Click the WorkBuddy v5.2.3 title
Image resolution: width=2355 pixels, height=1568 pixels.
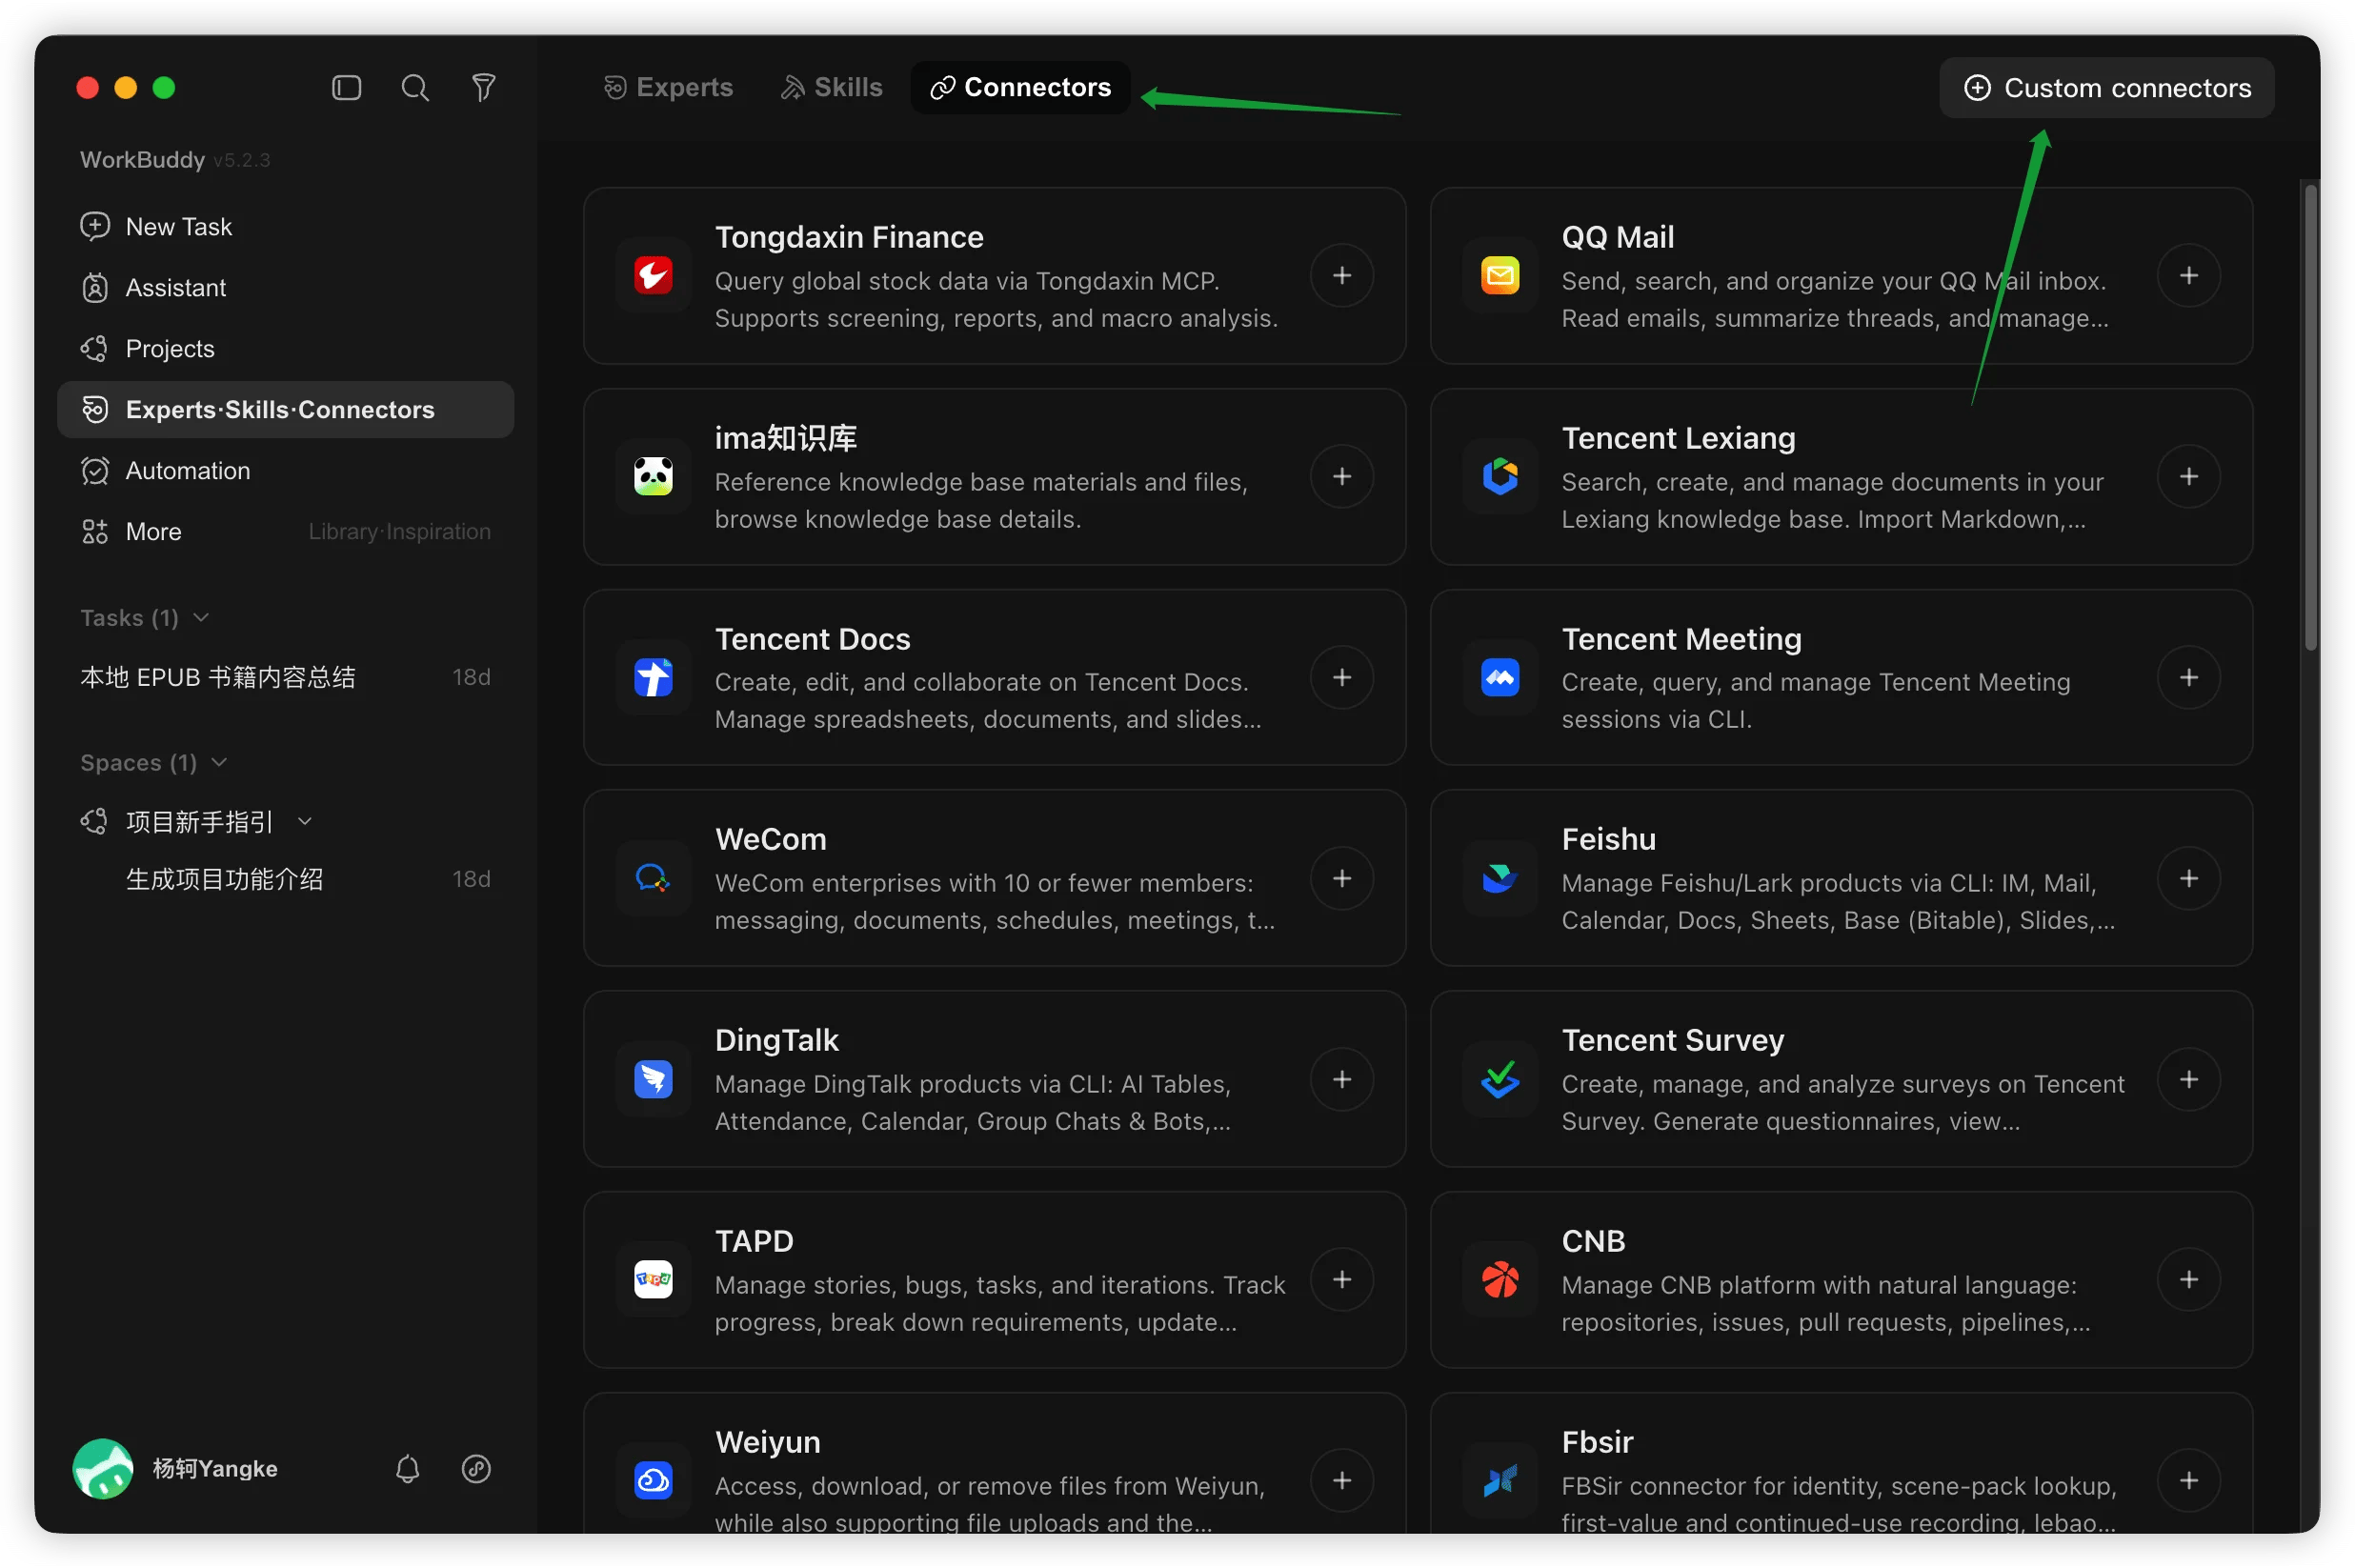click(175, 160)
